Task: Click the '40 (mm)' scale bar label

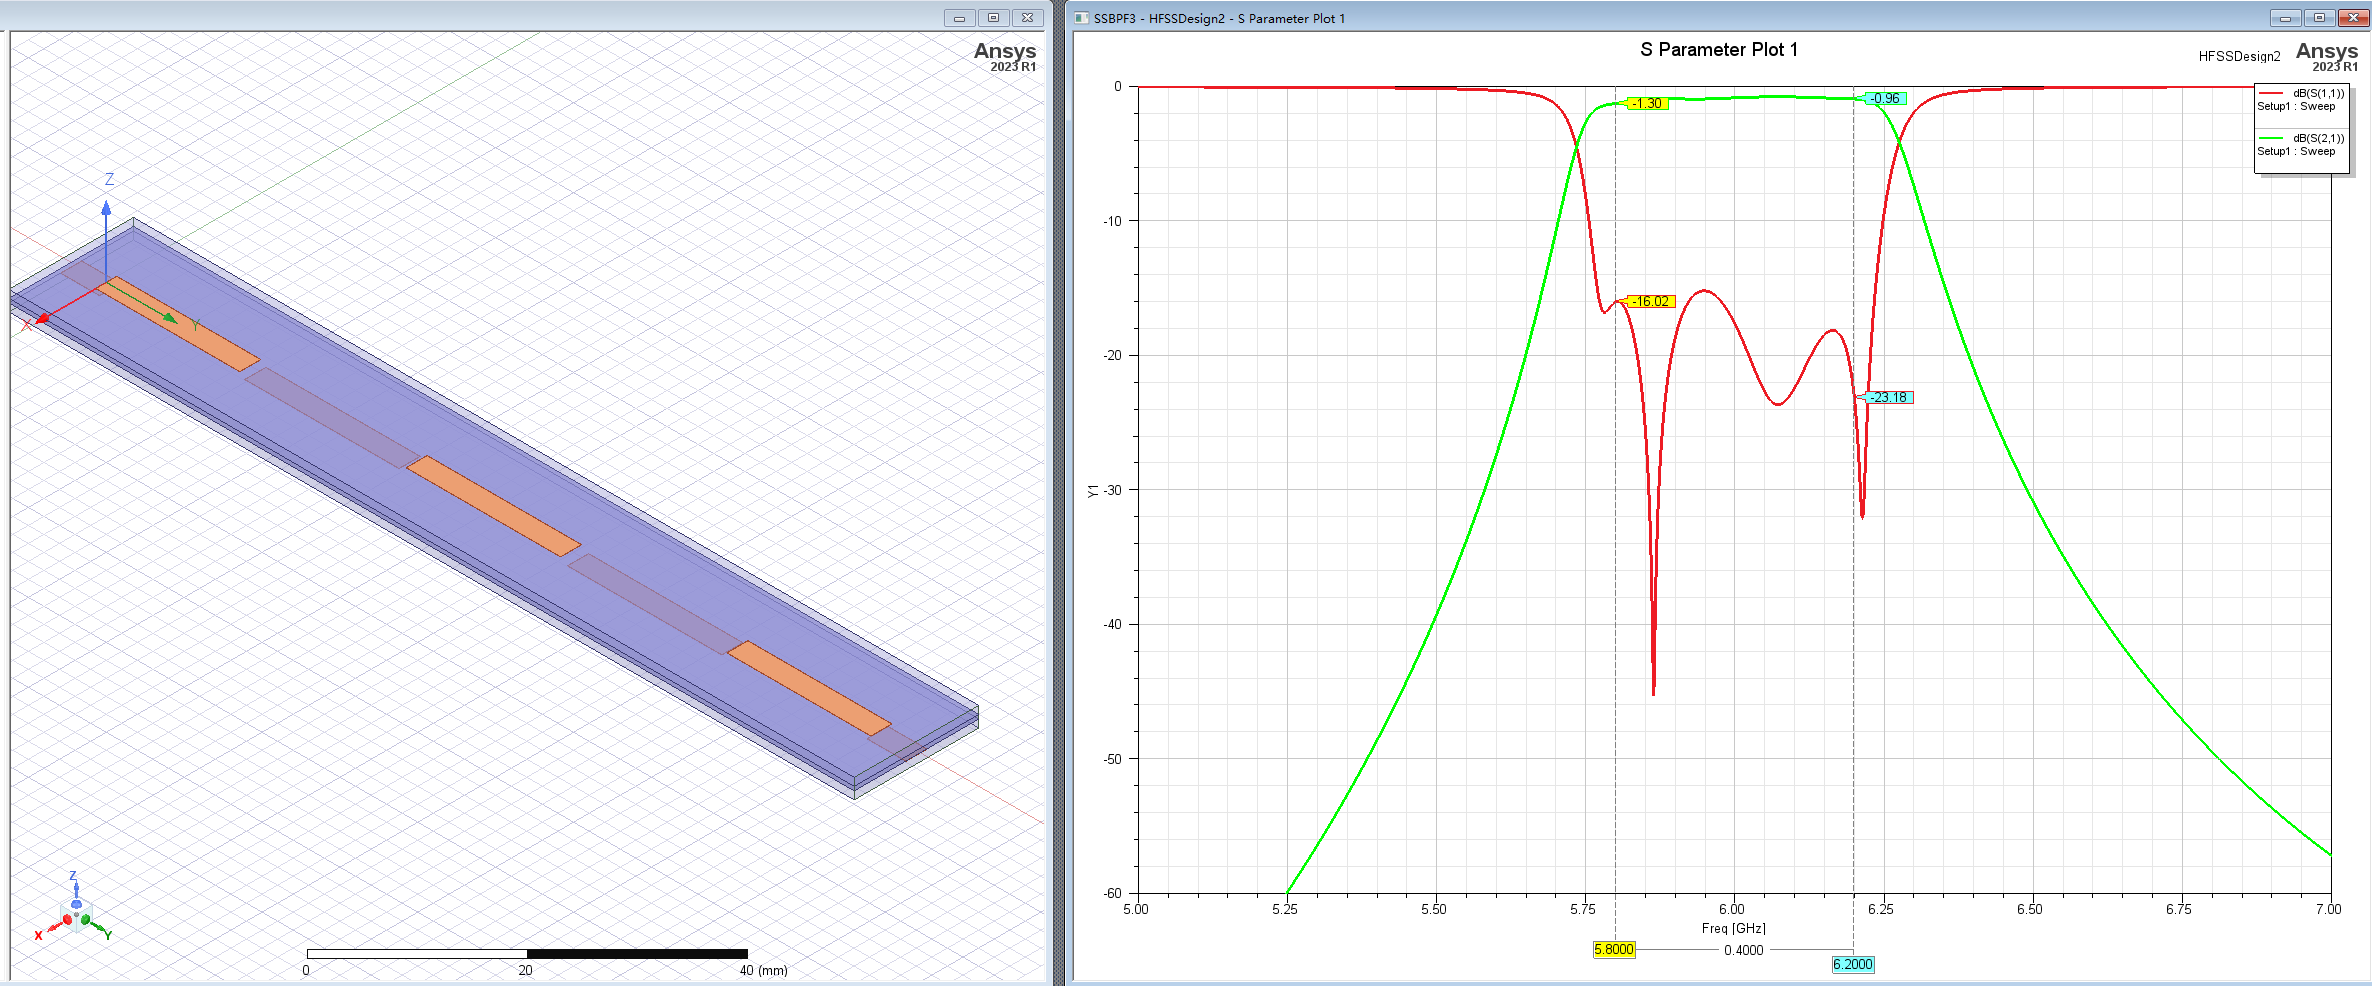Action: [x=763, y=971]
